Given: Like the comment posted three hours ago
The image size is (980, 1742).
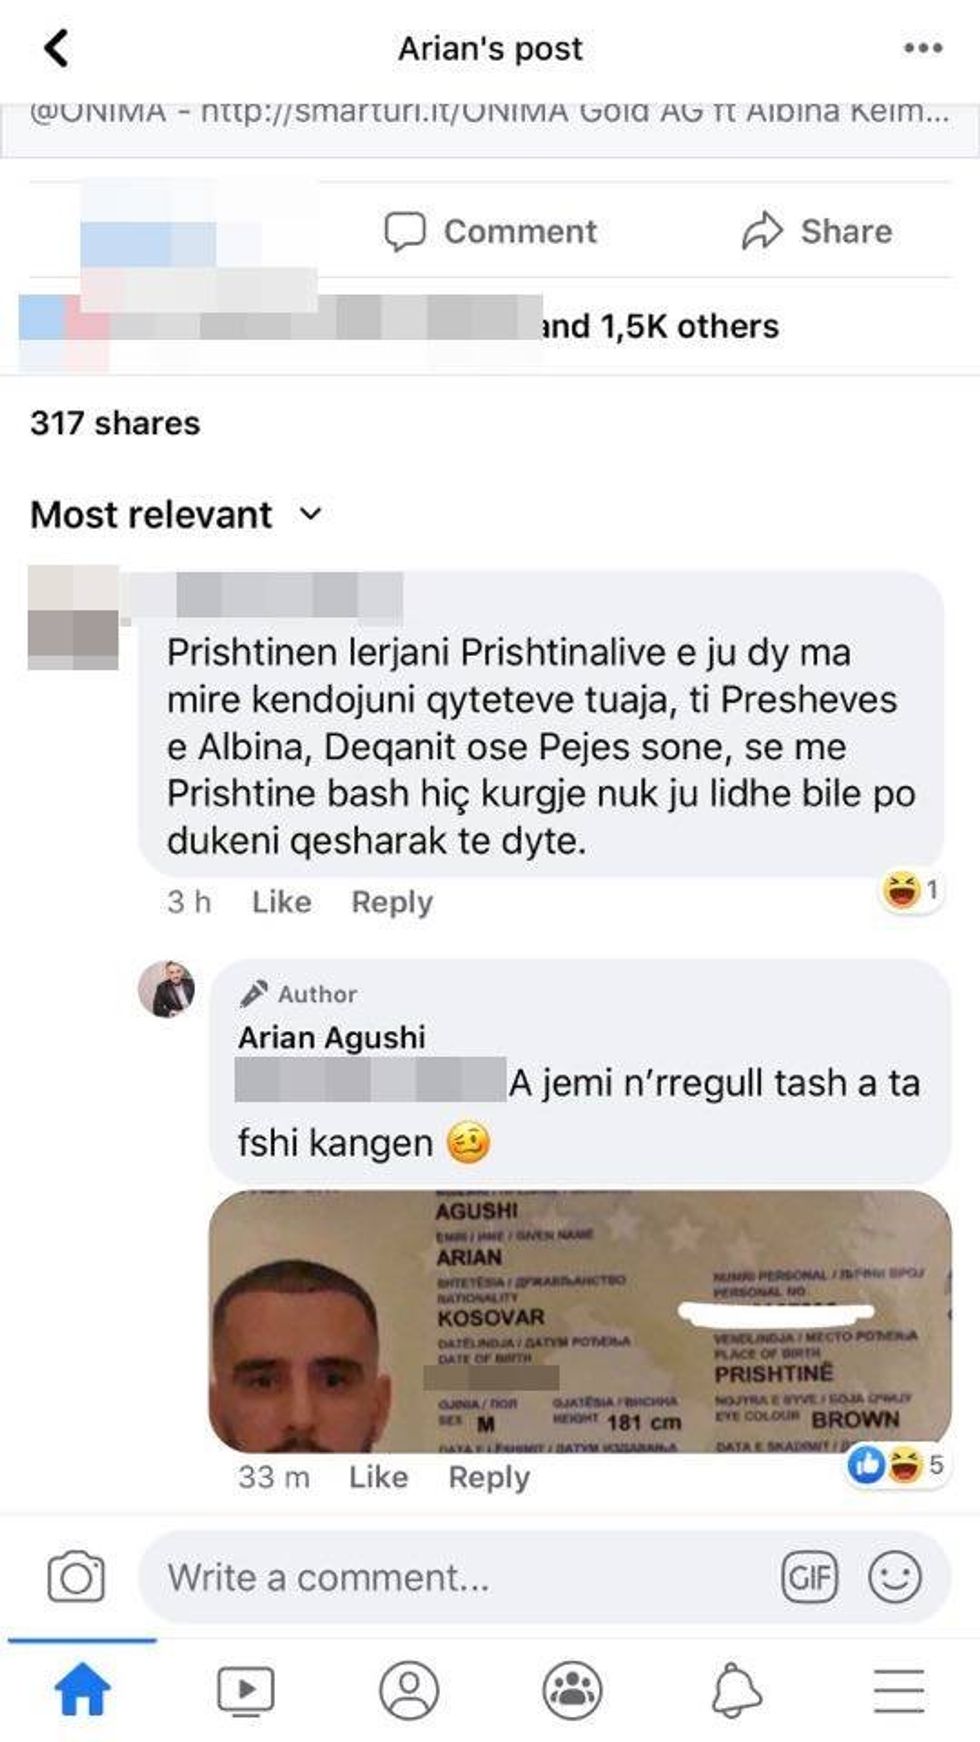Looking at the screenshot, I should [x=281, y=902].
